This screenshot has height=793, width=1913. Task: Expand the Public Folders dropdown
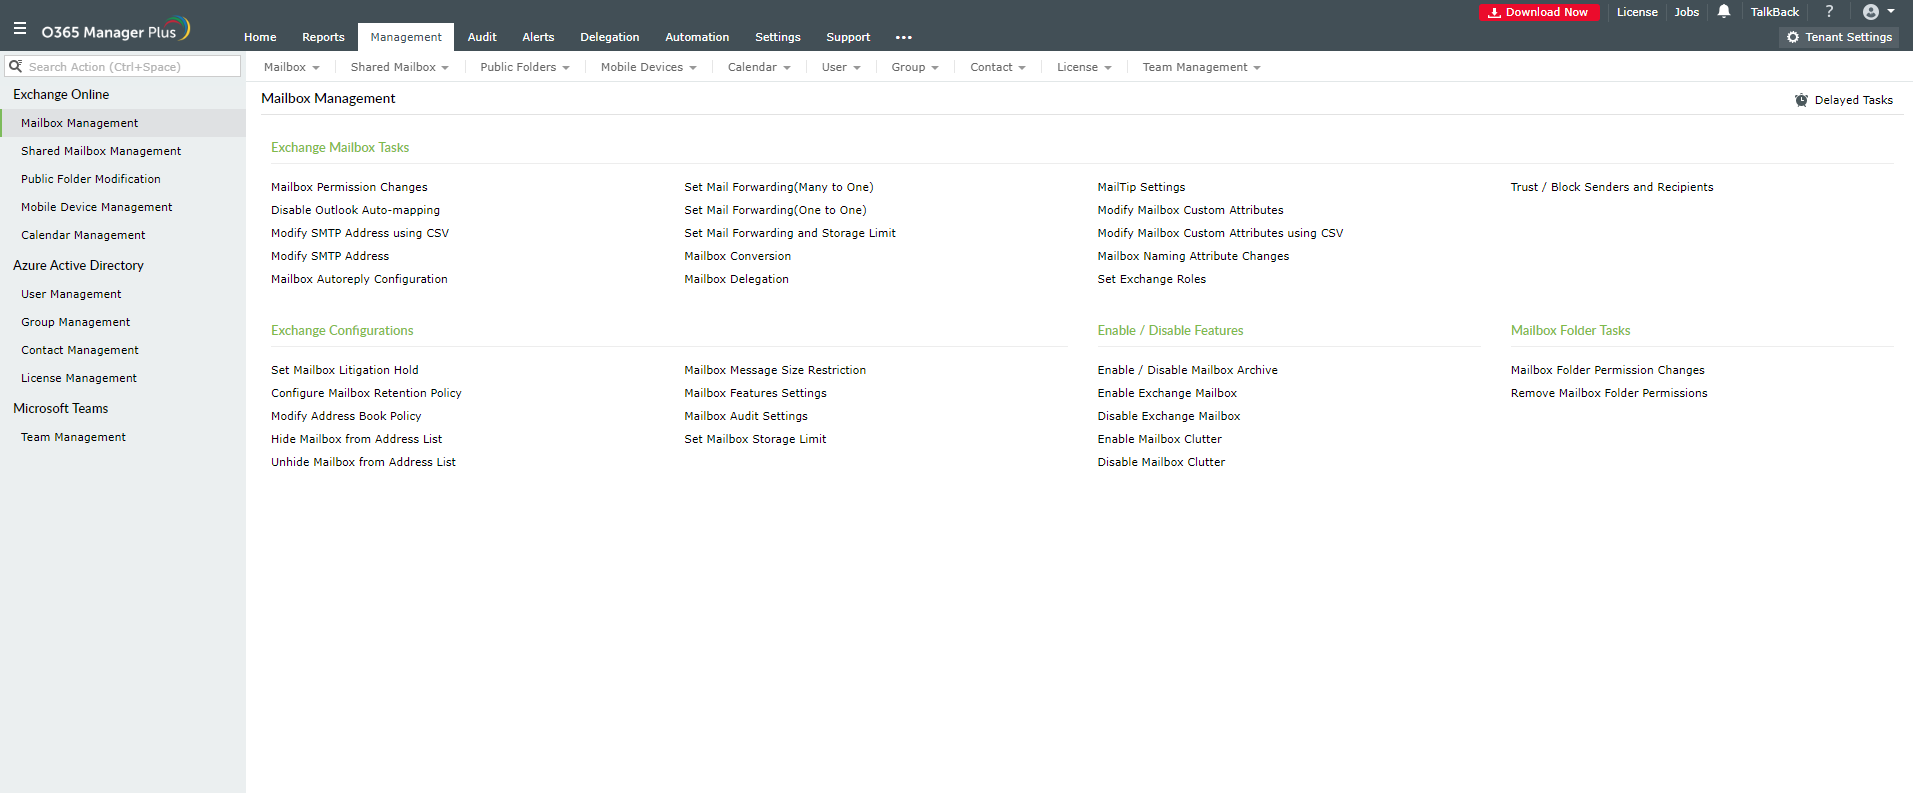[x=524, y=67]
